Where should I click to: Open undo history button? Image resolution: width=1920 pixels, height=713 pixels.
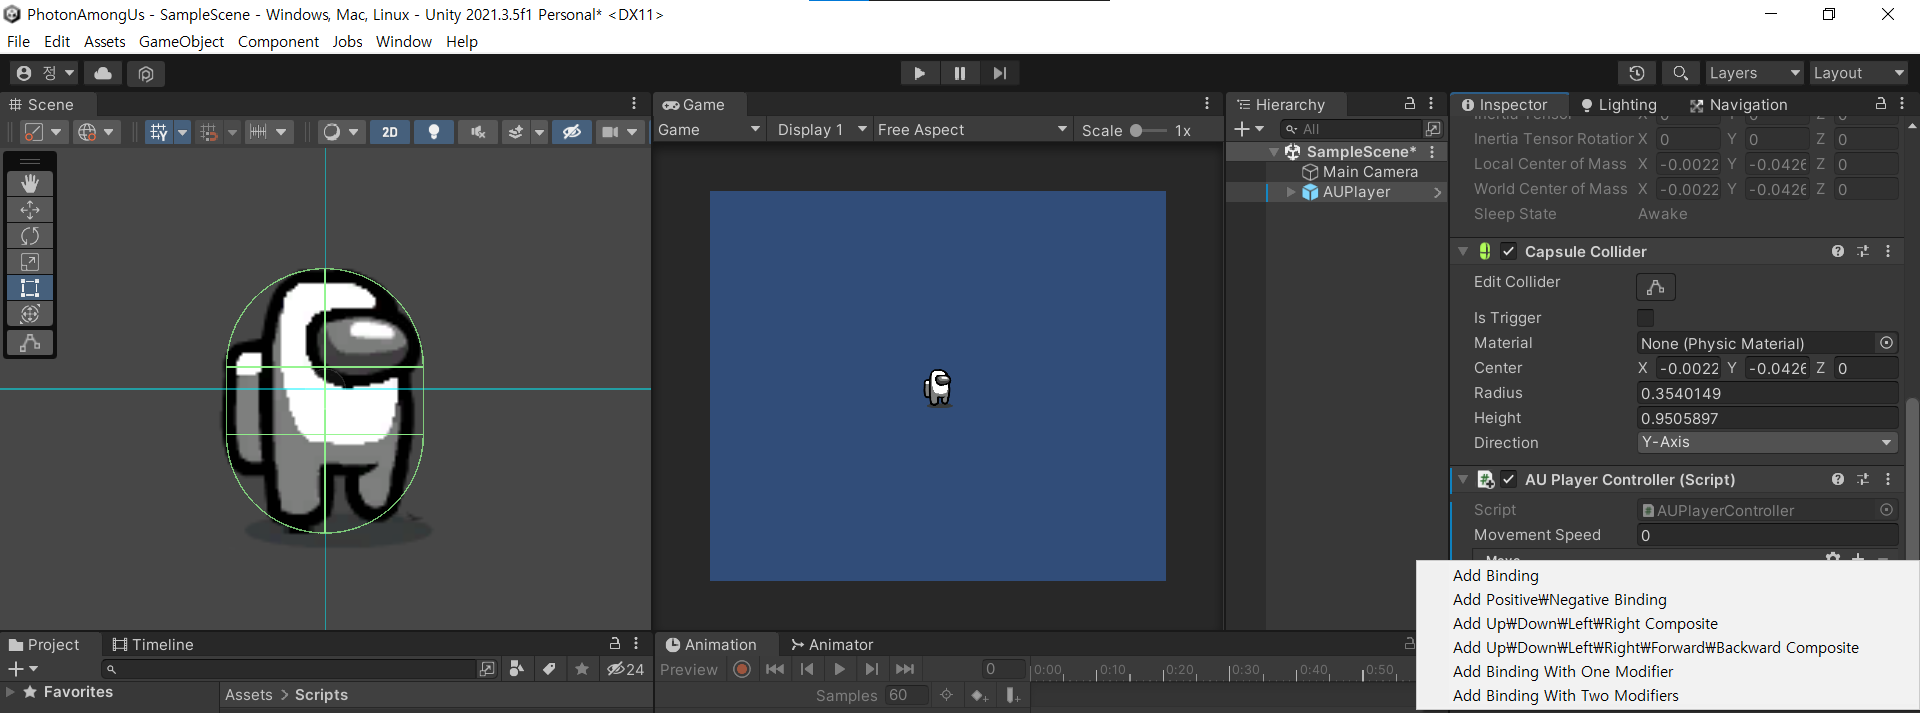tap(1637, 73)
